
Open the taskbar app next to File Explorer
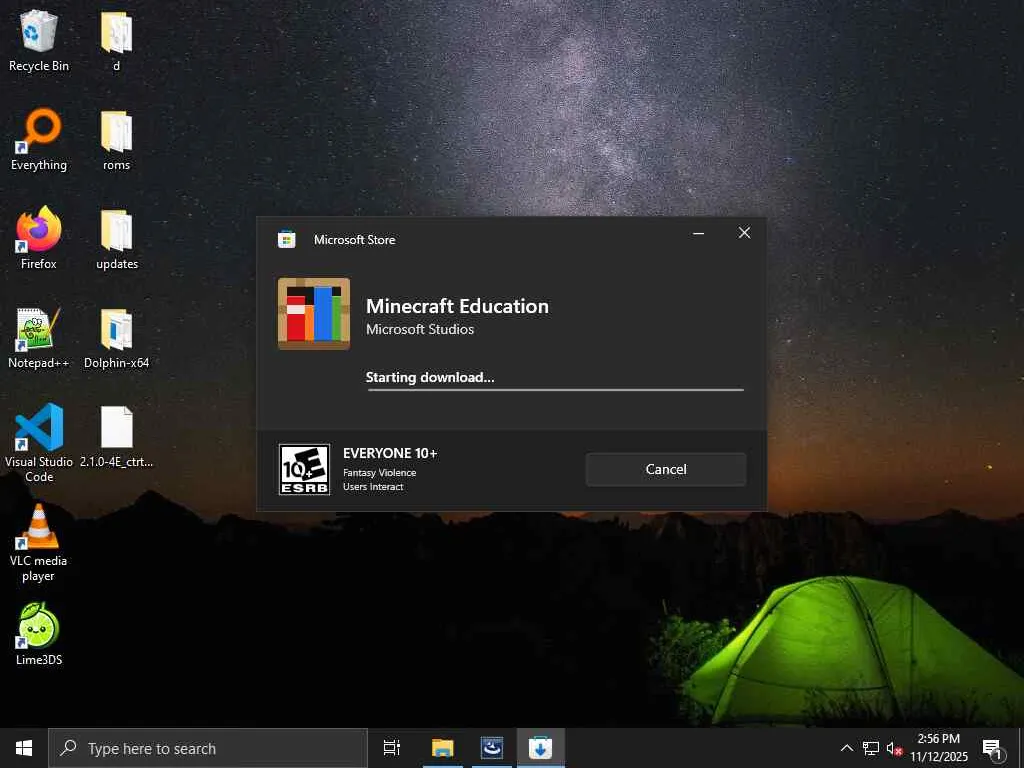[492, 748]
